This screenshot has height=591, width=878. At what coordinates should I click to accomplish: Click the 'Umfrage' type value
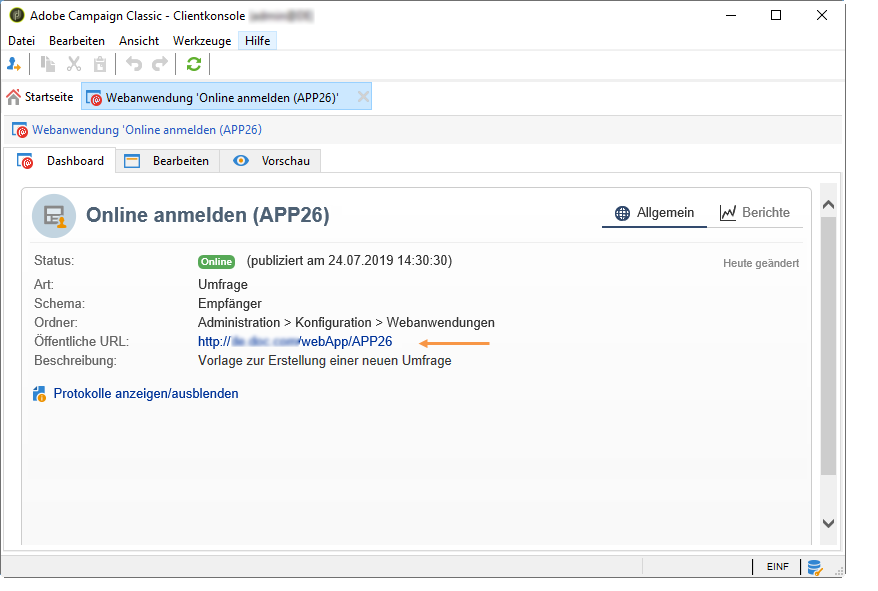point(223,285)
